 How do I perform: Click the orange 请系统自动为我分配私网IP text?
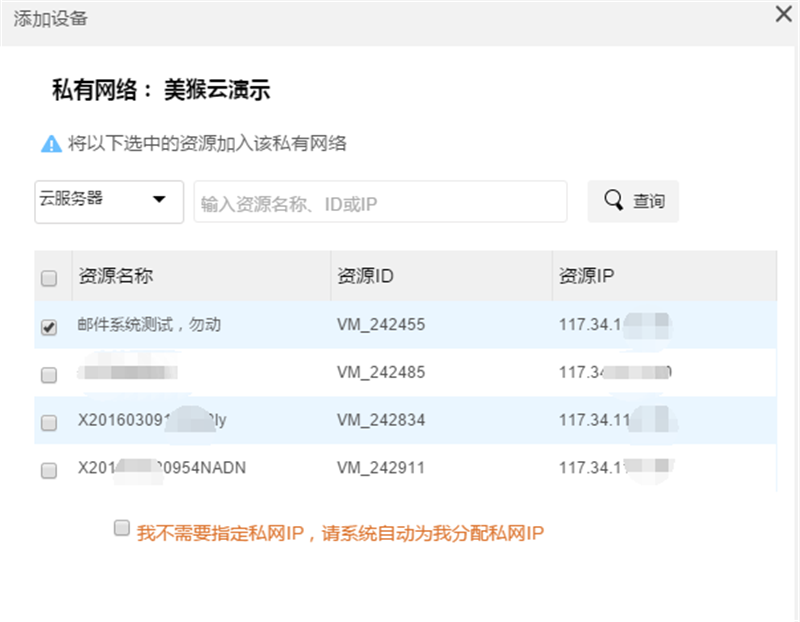pos(433,534)
